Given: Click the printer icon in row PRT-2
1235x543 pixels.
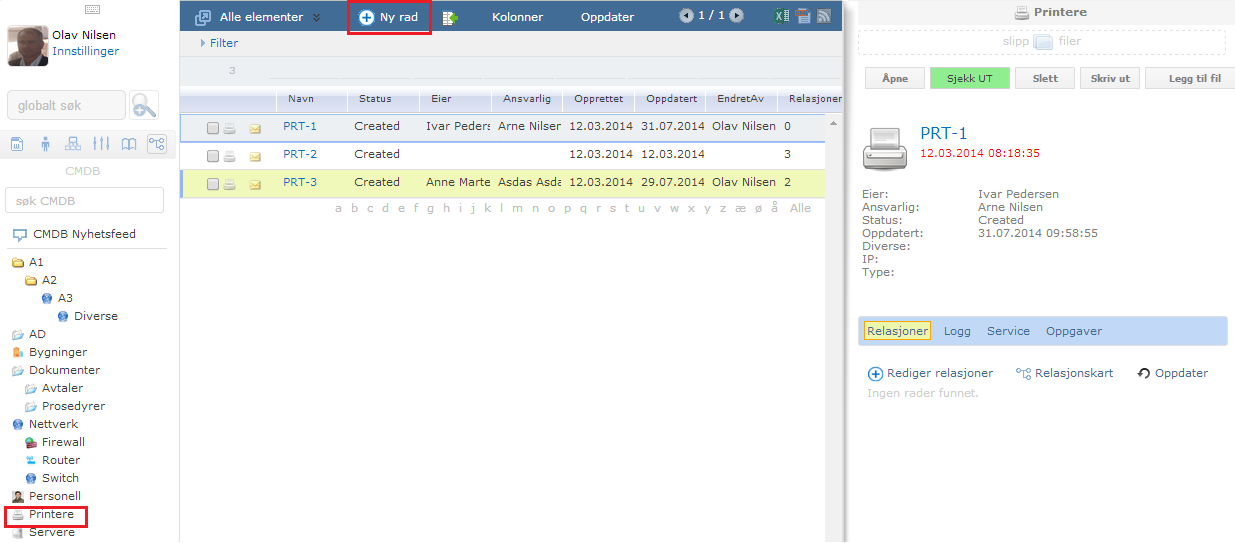Looking at the screenshot, I should pos(230,156).
